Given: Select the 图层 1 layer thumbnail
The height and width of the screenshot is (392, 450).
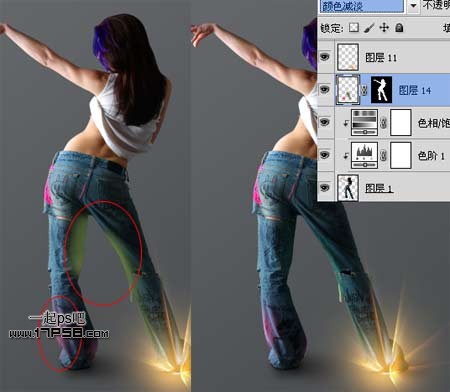Looking at the screenshot, I should 348,188.
